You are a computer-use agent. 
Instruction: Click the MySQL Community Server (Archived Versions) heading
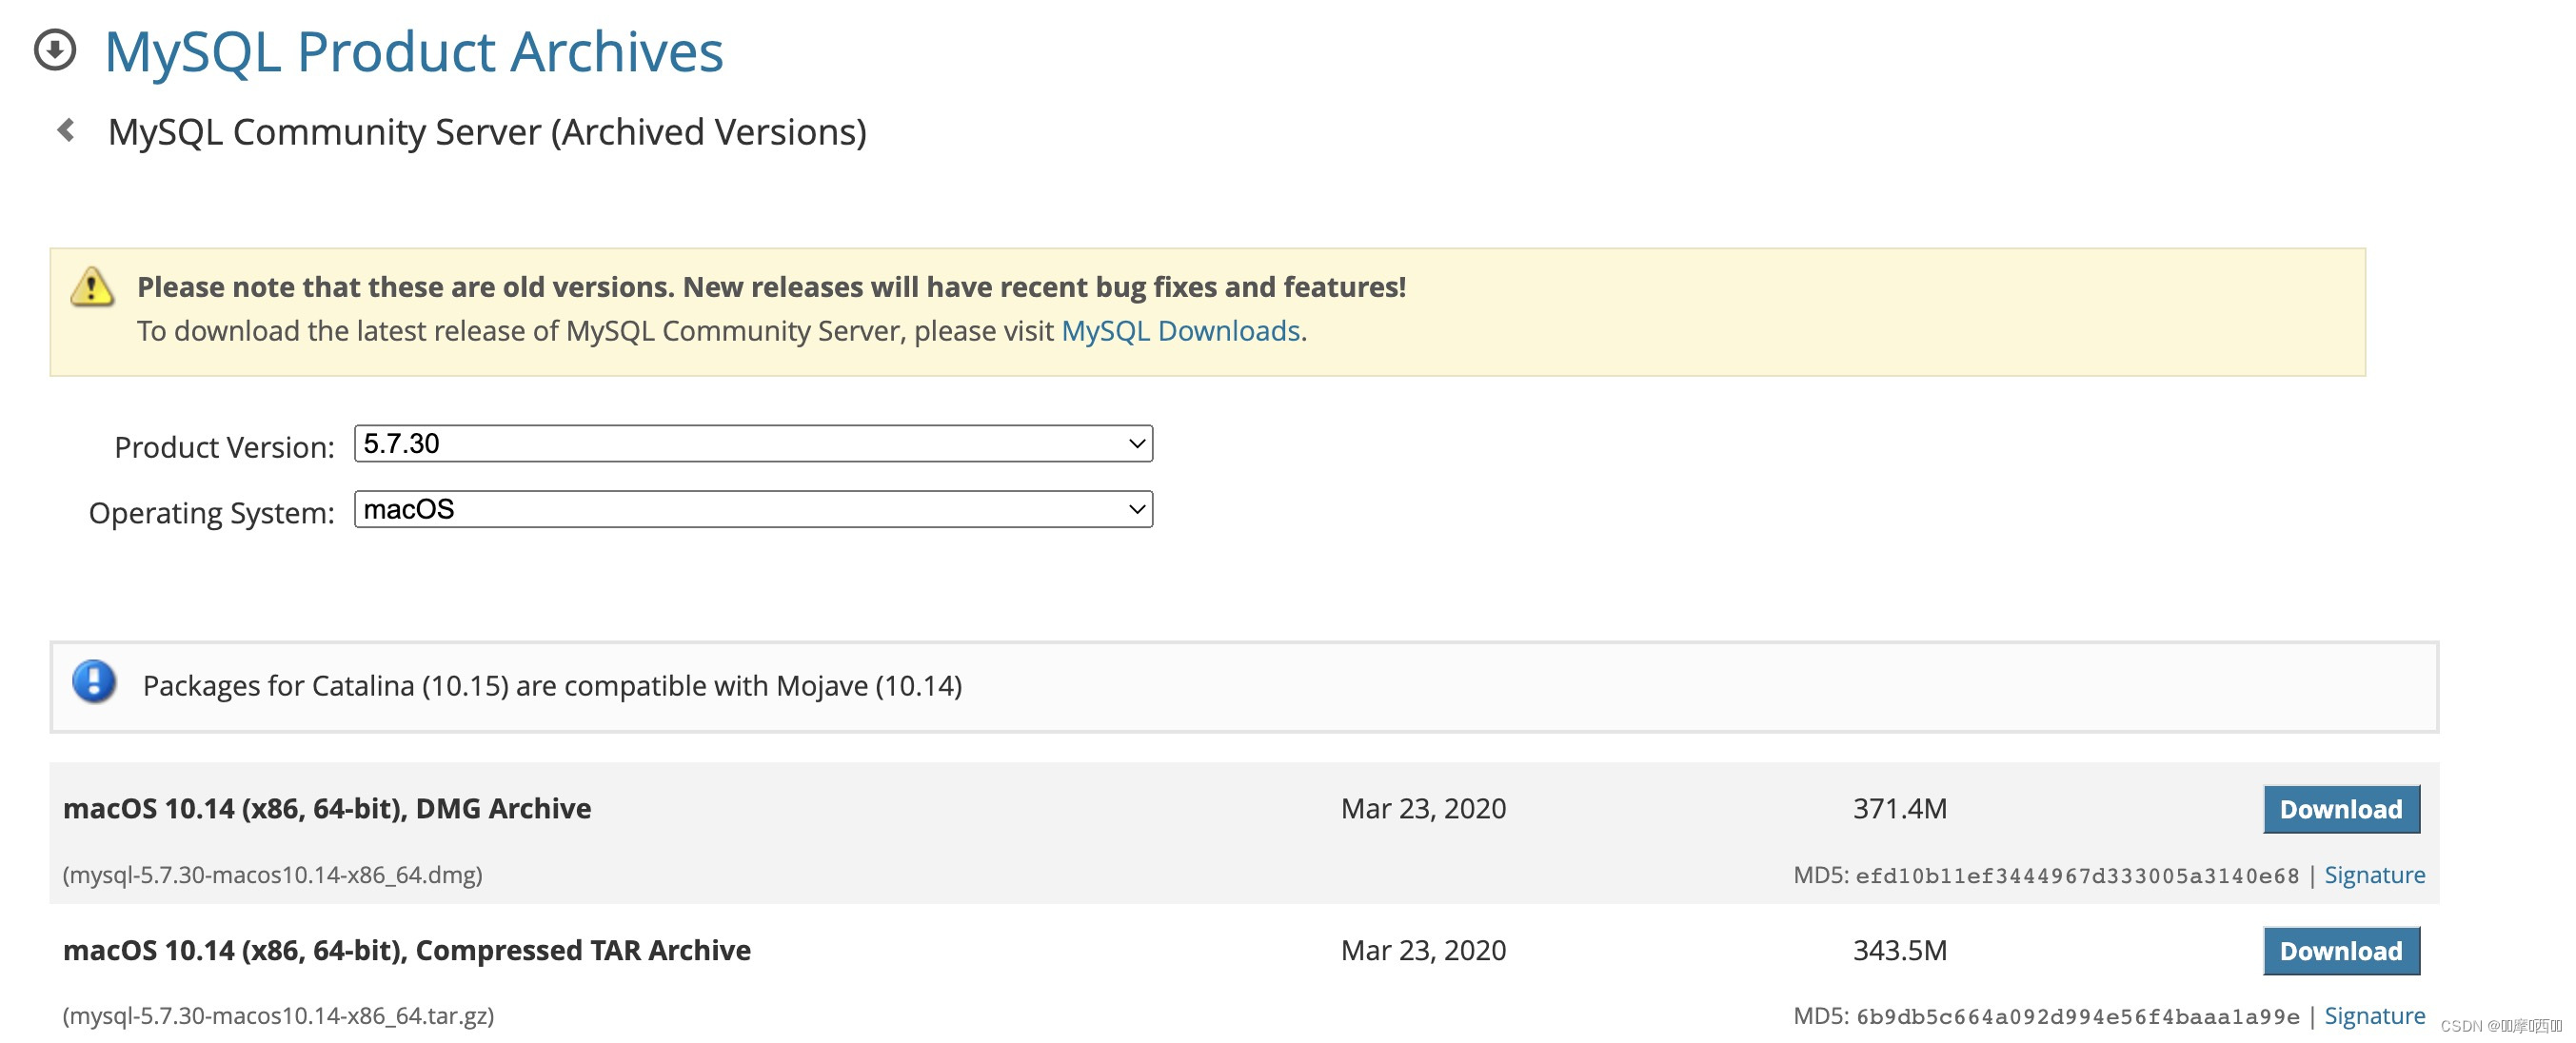coord(487,132)
